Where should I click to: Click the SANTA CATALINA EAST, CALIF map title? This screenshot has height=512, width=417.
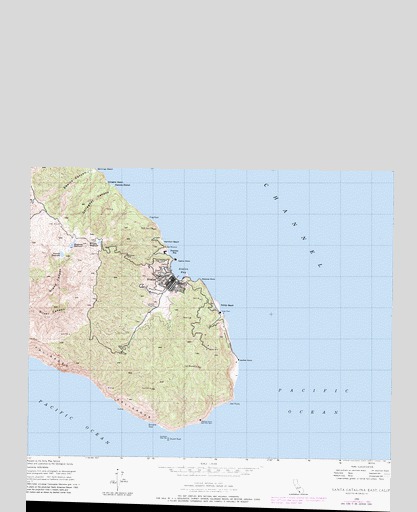click(x=360, y=490)
